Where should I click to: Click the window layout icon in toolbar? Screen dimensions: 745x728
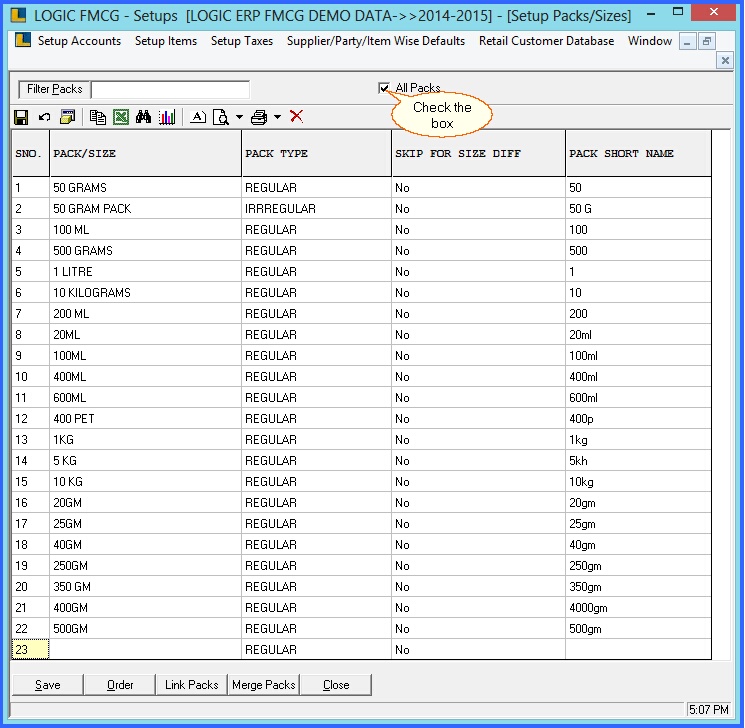pyautogui.click(x=67, y=117)
